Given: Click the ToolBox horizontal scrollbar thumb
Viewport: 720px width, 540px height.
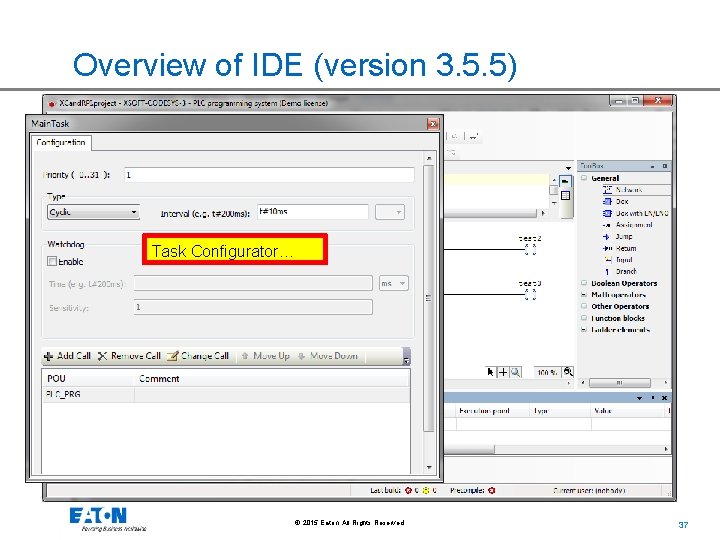Looking at the screenshot, I should [619, 383].
